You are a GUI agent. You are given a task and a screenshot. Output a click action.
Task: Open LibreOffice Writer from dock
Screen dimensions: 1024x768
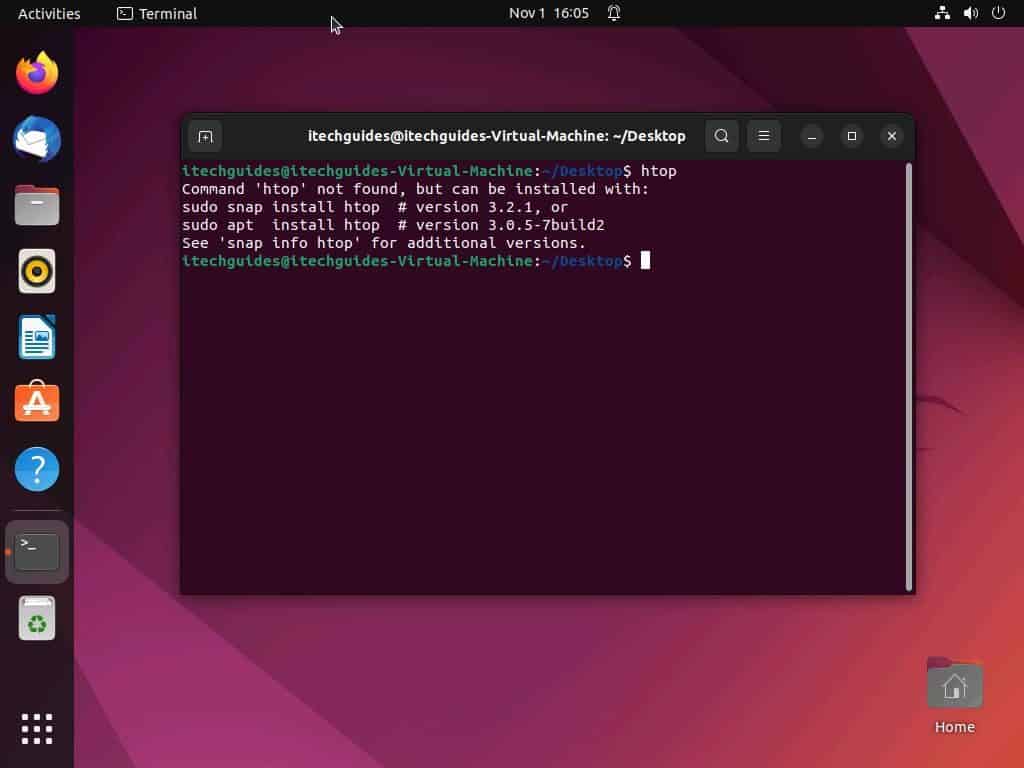[x=37, y=337]
